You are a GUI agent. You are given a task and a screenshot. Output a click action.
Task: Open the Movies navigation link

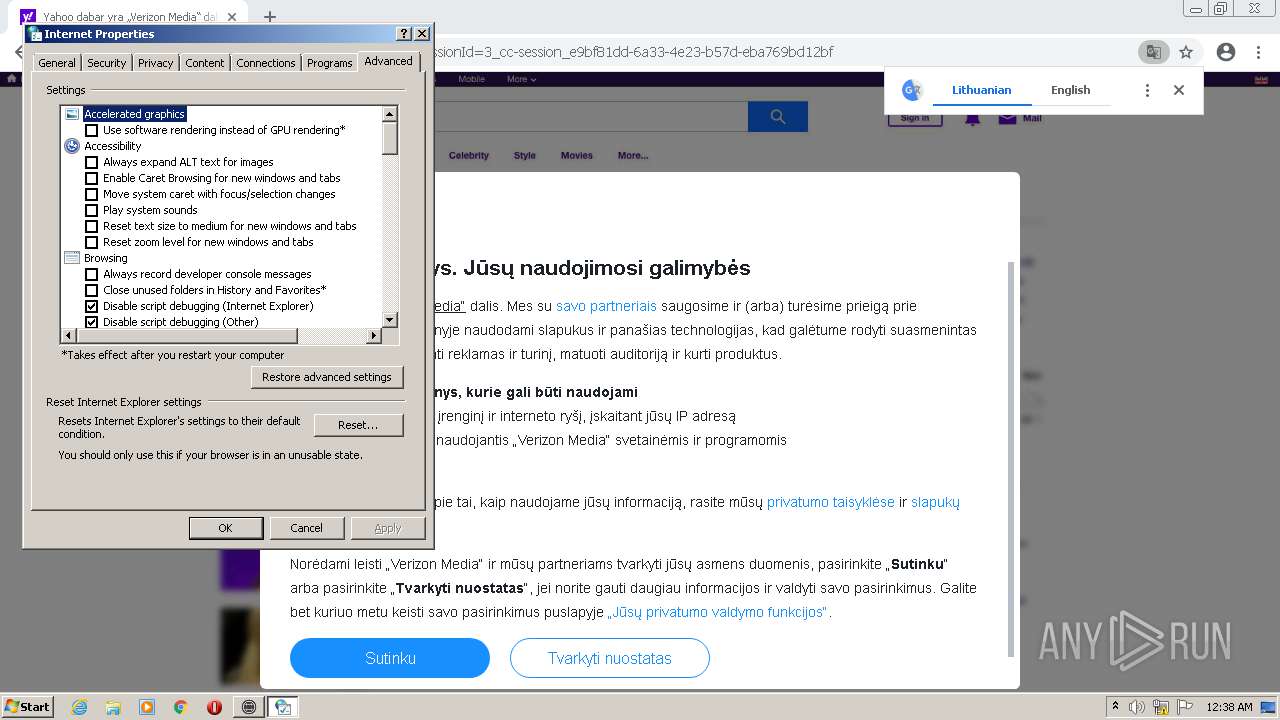point(577,155)
